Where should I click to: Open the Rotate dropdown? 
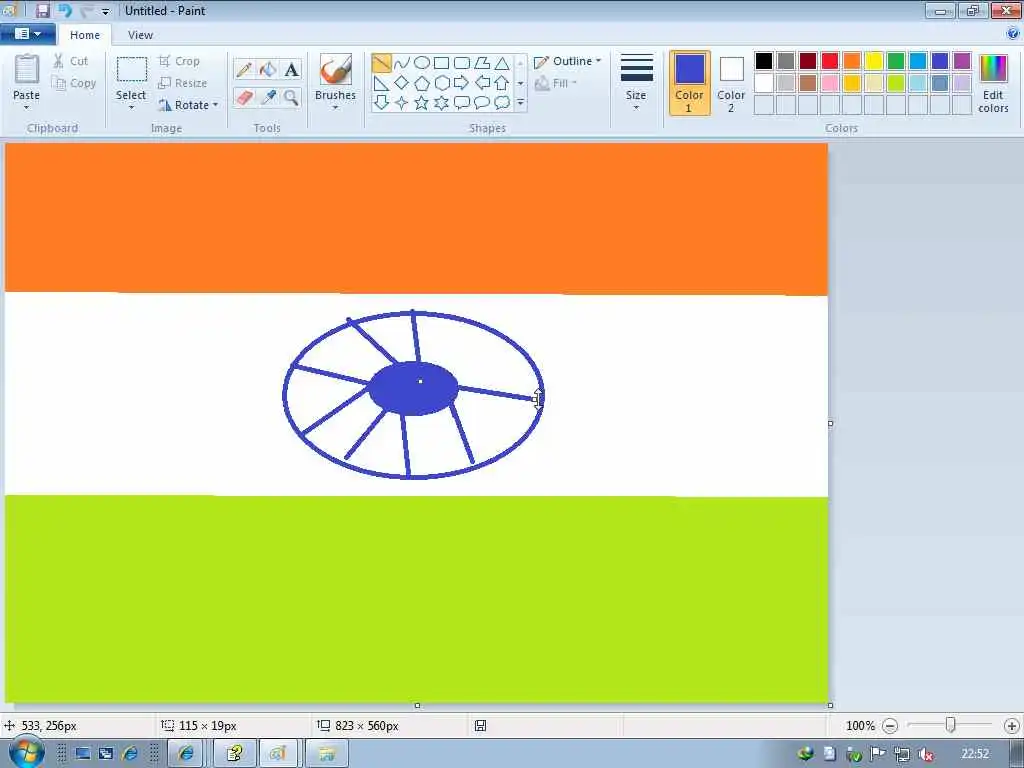pyautogui.click(x=188, y=104)
